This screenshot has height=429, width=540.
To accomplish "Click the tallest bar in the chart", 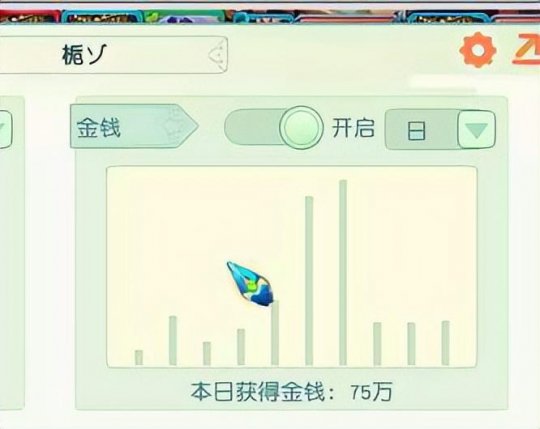I will [x=343, y=272].
